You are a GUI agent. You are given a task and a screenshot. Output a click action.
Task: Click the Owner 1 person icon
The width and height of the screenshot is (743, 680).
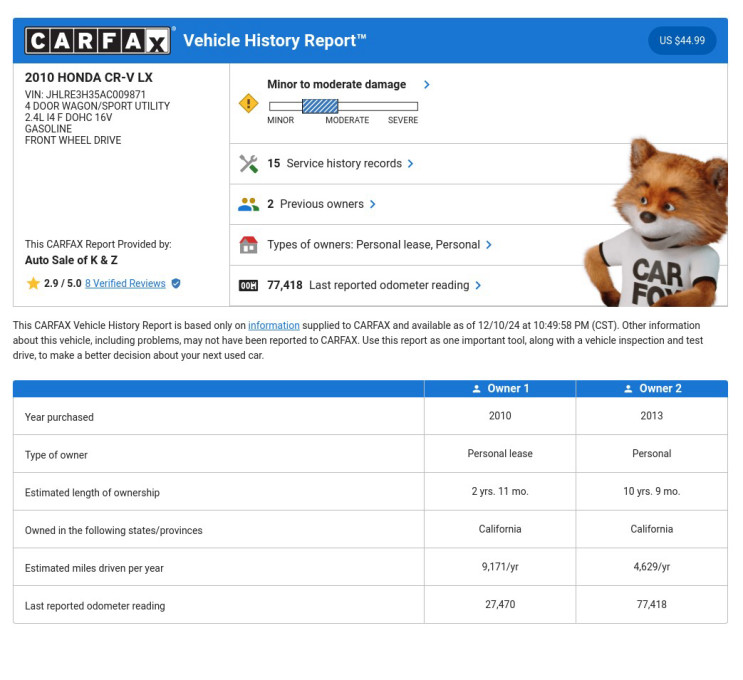(477, 389)
